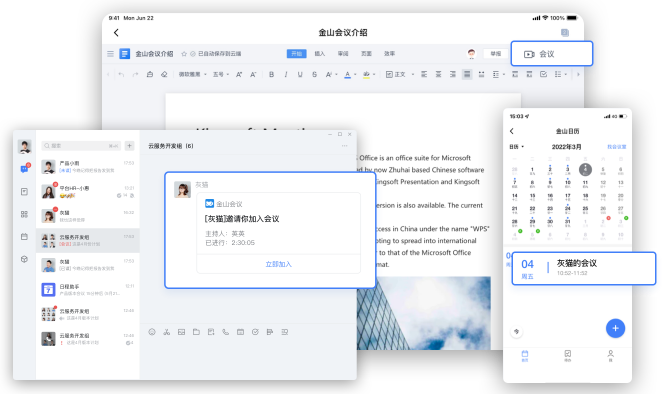This screenshot has width=665, height=394.
Task: Apply font color with underlined A button
Action: tap(347, 75)
